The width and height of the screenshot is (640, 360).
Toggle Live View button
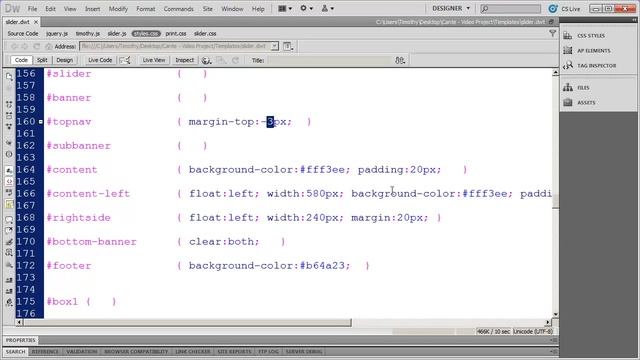[x=154, y=60]
